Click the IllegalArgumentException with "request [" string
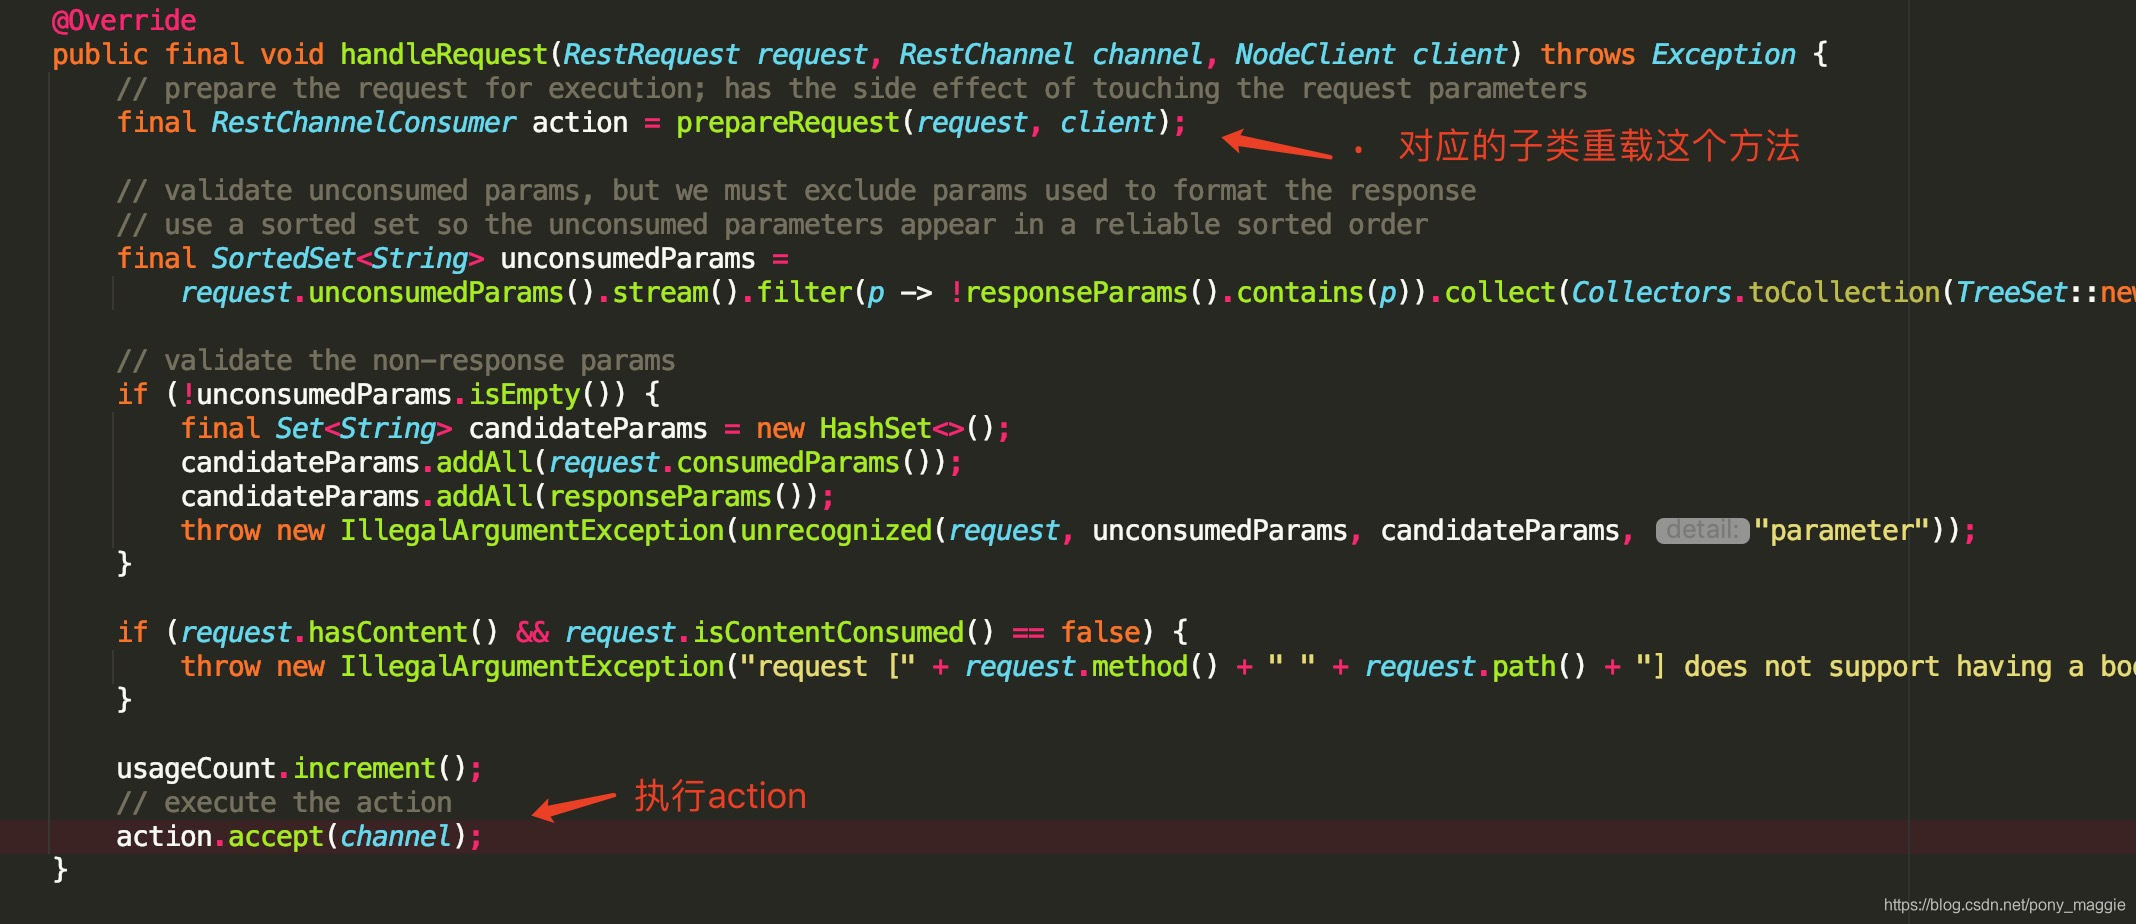The image size is (2136, 924). 532,666
